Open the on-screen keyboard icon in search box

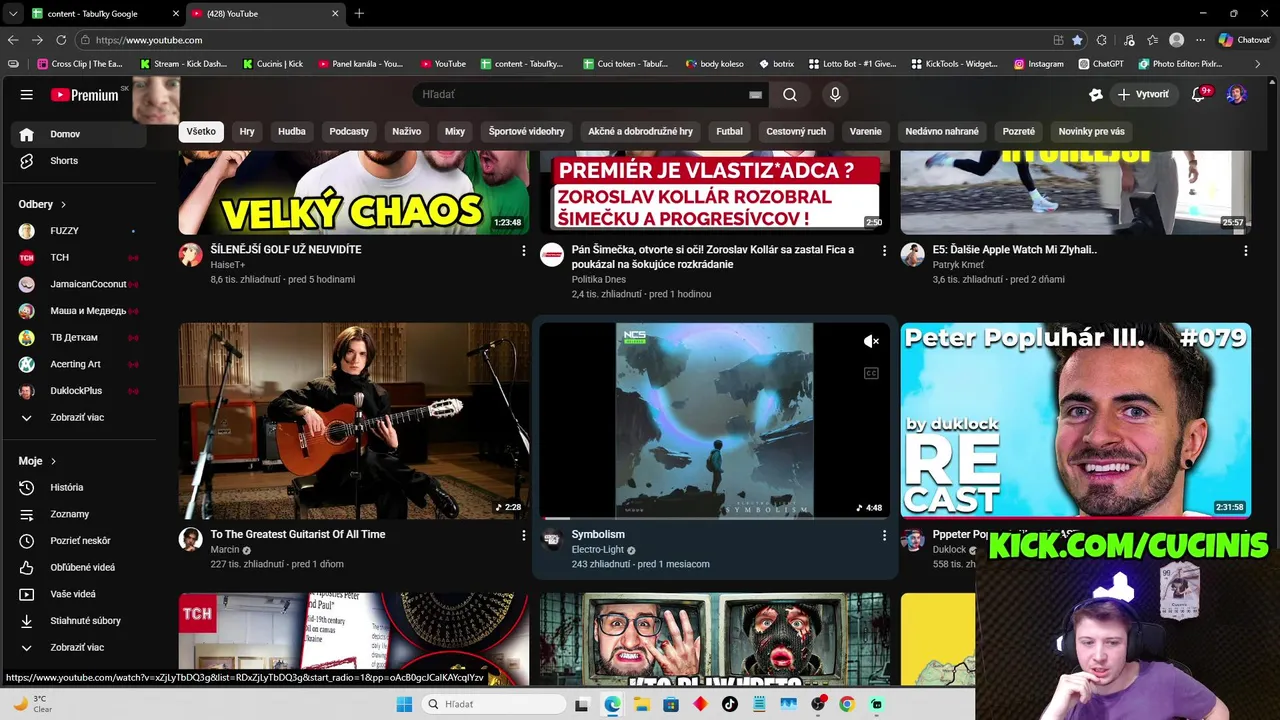point(756,95)
